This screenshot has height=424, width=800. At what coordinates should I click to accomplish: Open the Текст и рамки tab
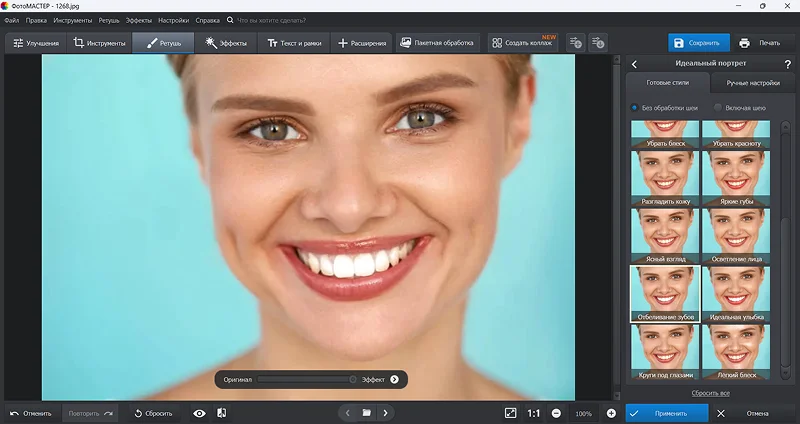click(x=294, y=43)
